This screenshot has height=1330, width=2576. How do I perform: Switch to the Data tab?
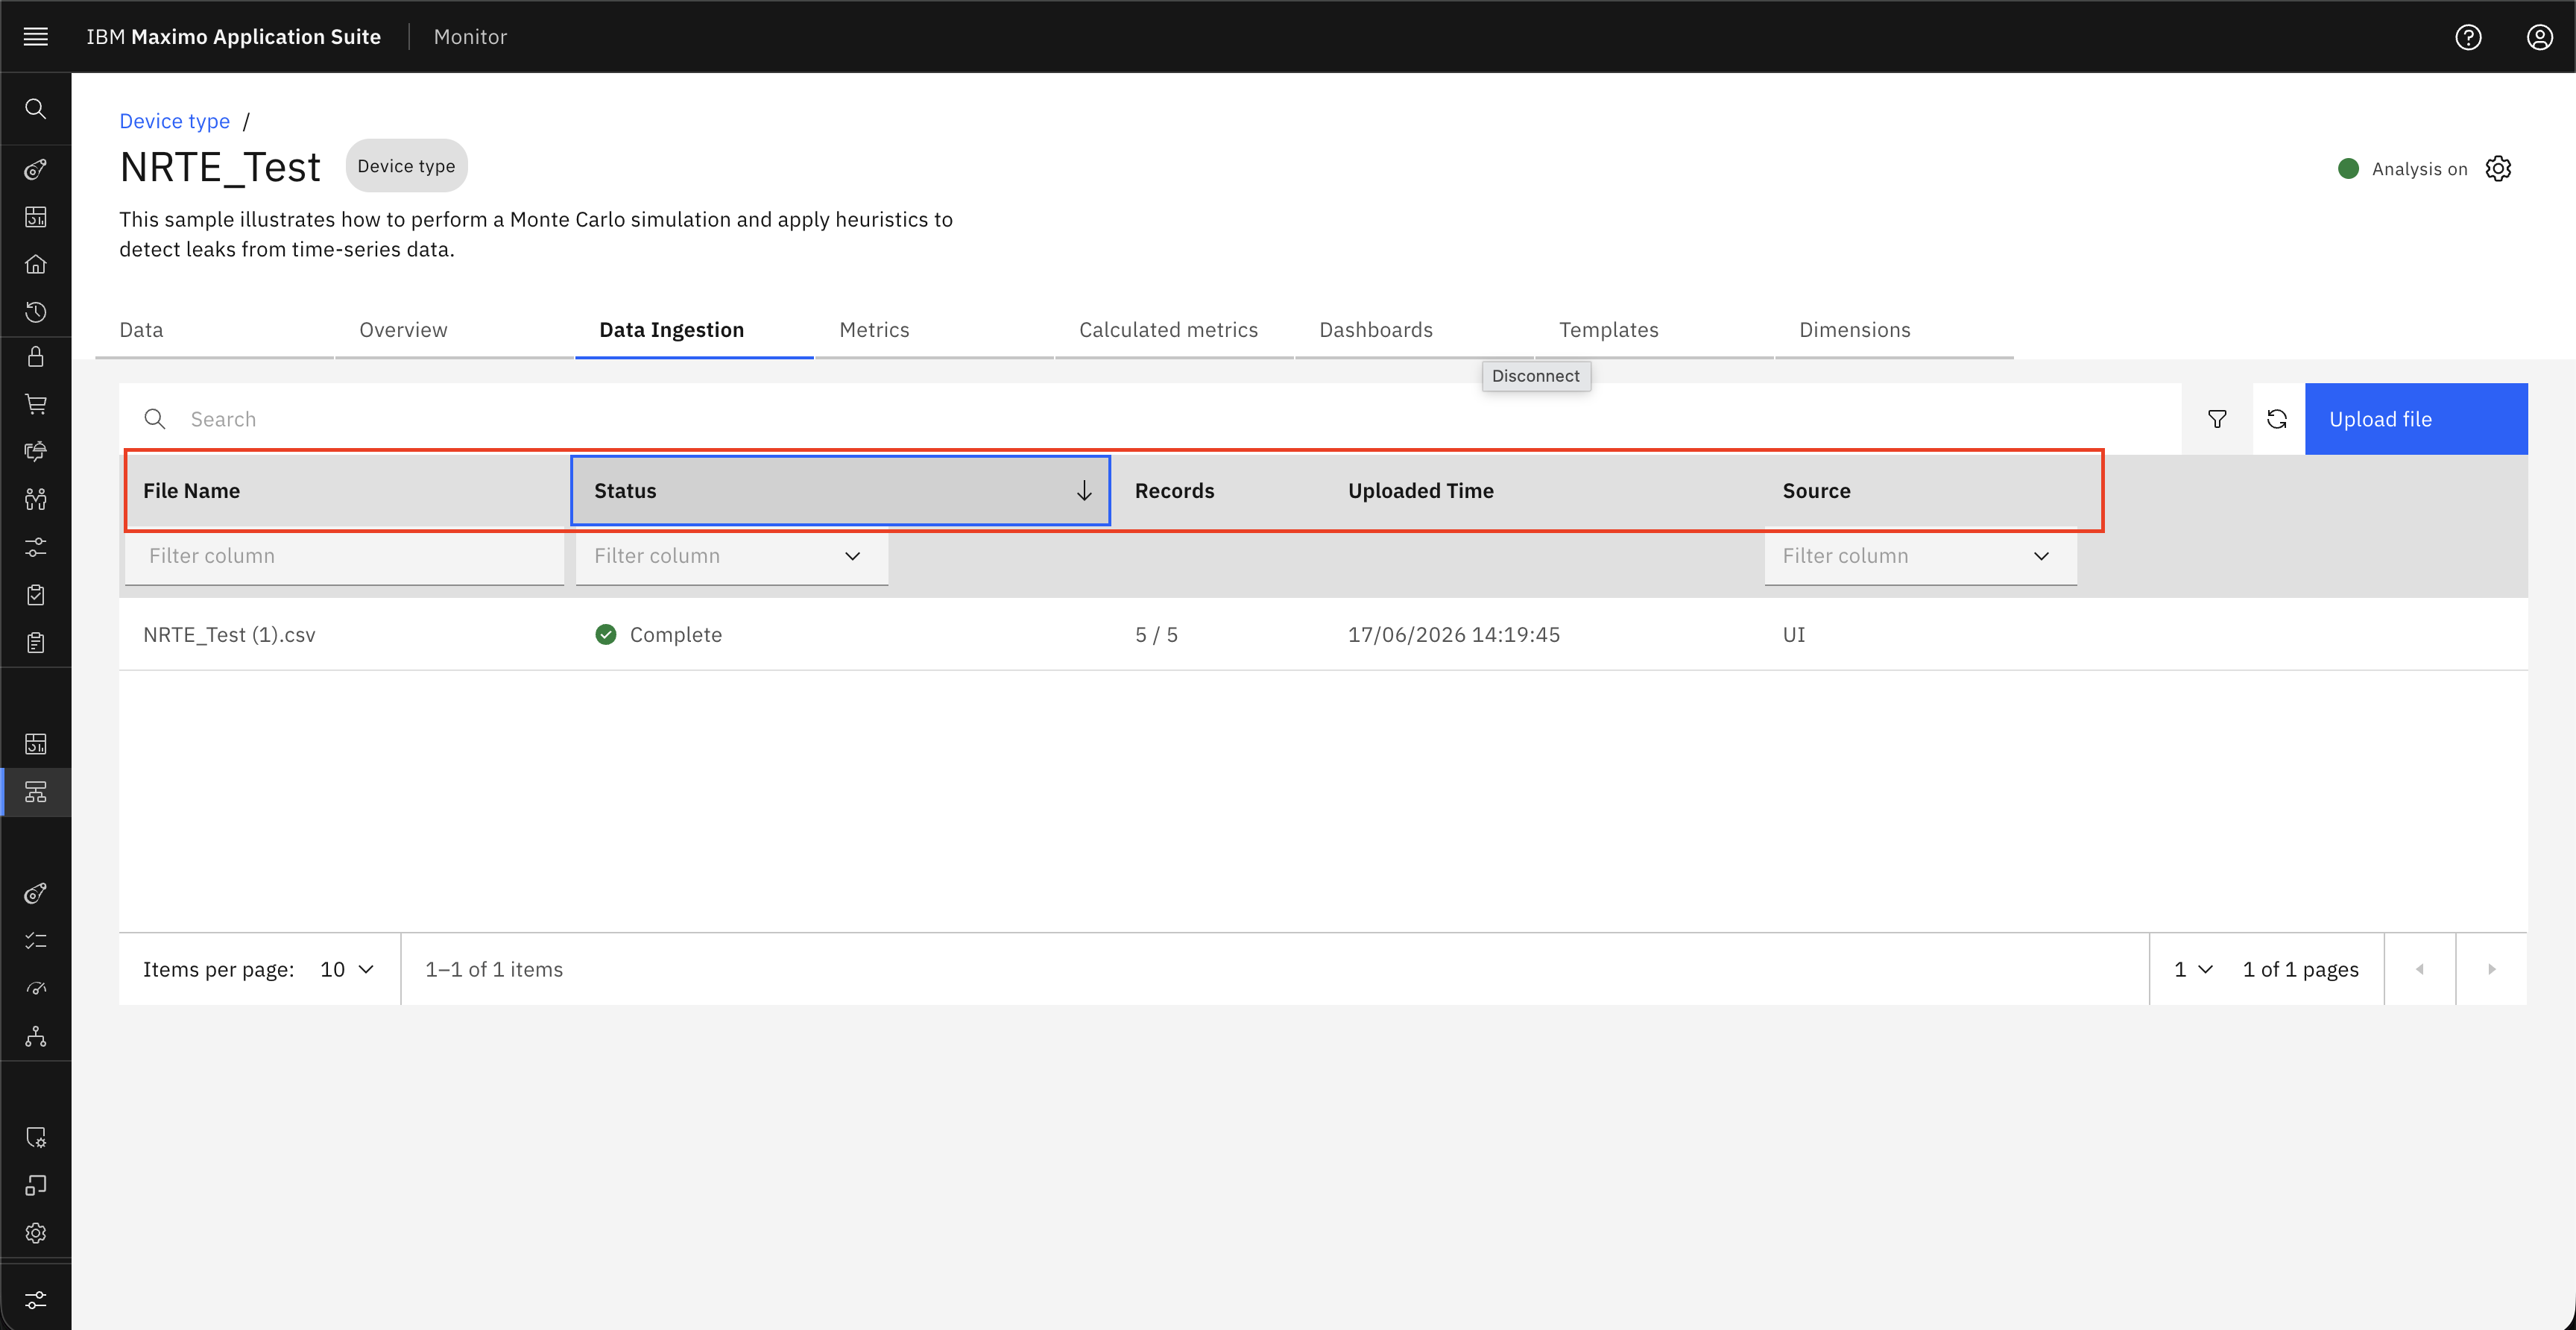click(x=141, y=329)
